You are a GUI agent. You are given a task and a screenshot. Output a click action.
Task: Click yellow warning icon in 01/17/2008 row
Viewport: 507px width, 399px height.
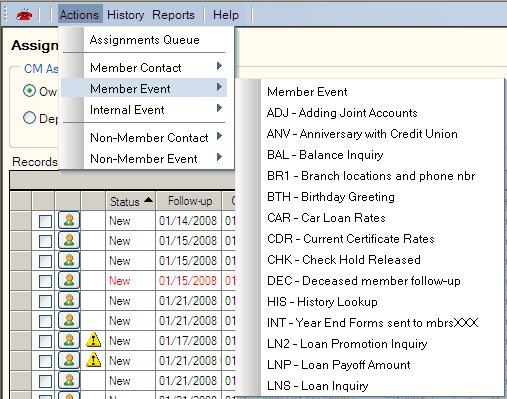tap(94, 340)
